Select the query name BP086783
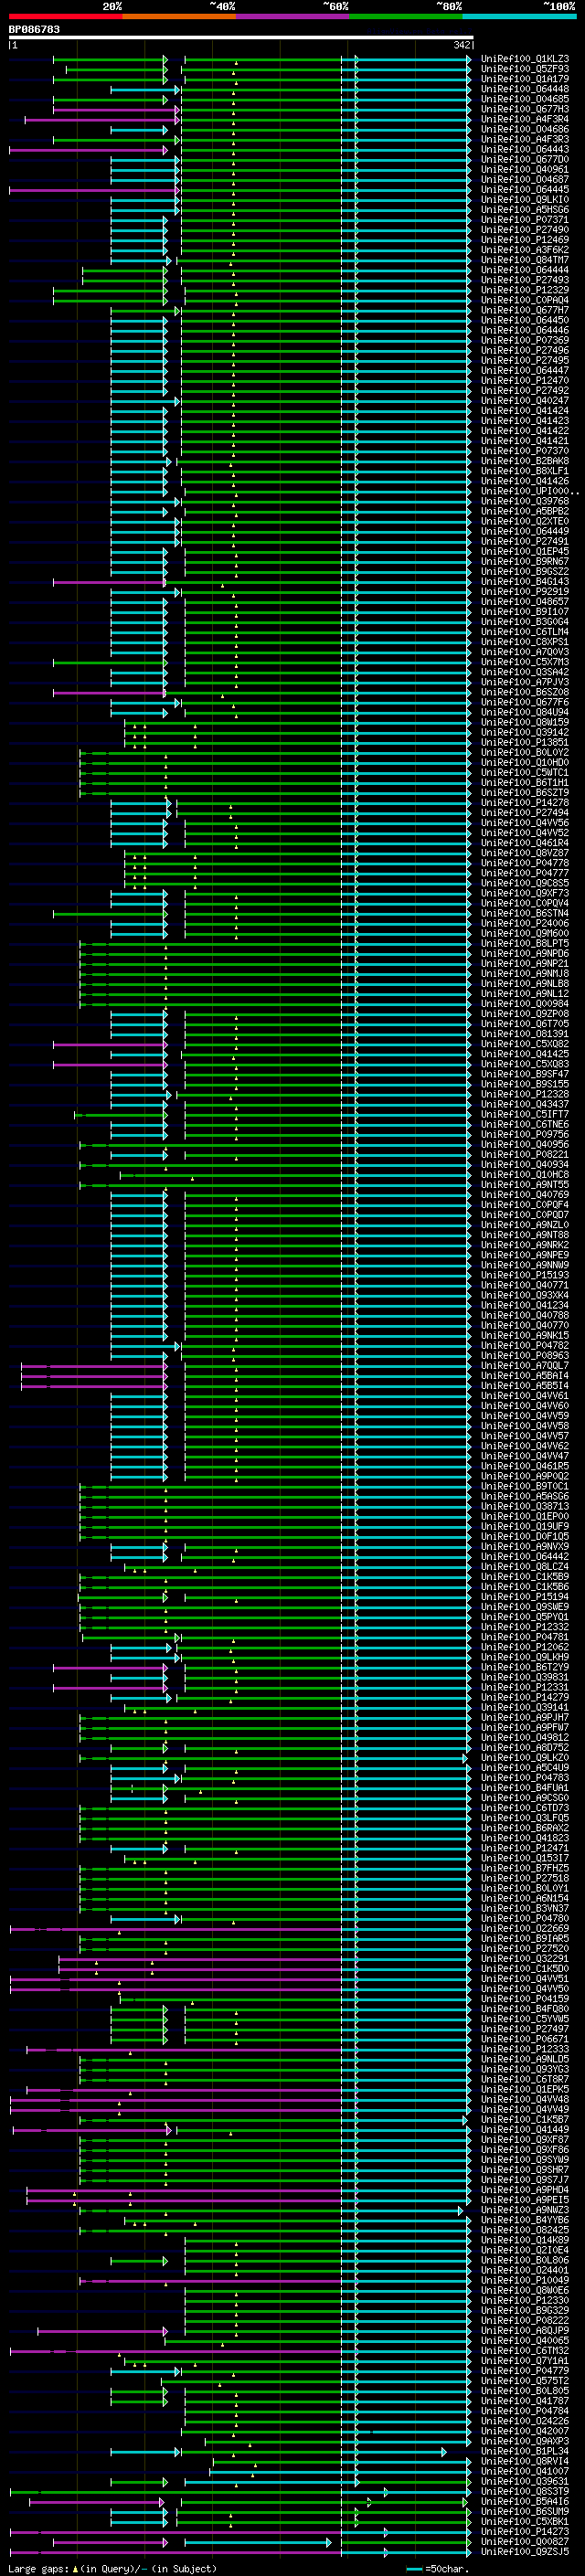The width and height of the screenshot is (585, 2576). click(34, 30)
